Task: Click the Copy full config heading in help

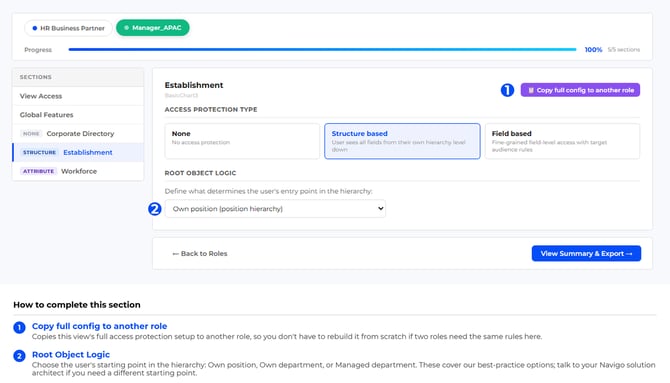Action: click(x=100, y=326)
